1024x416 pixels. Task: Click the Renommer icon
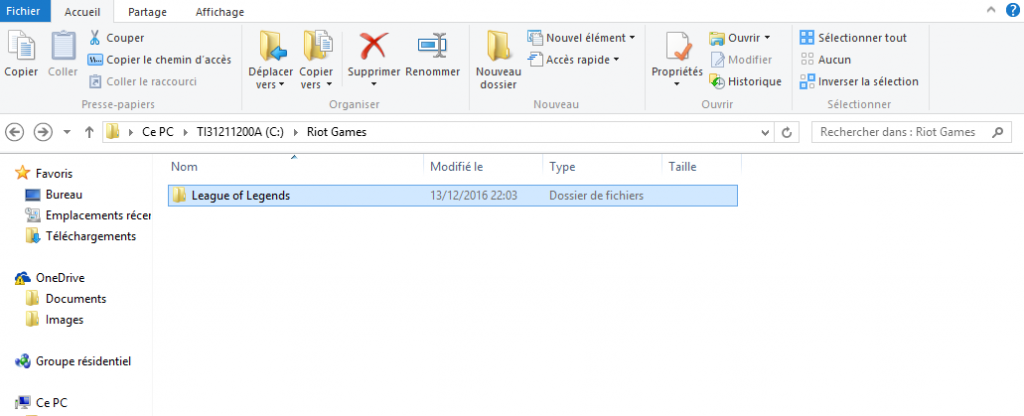point(432,47)
